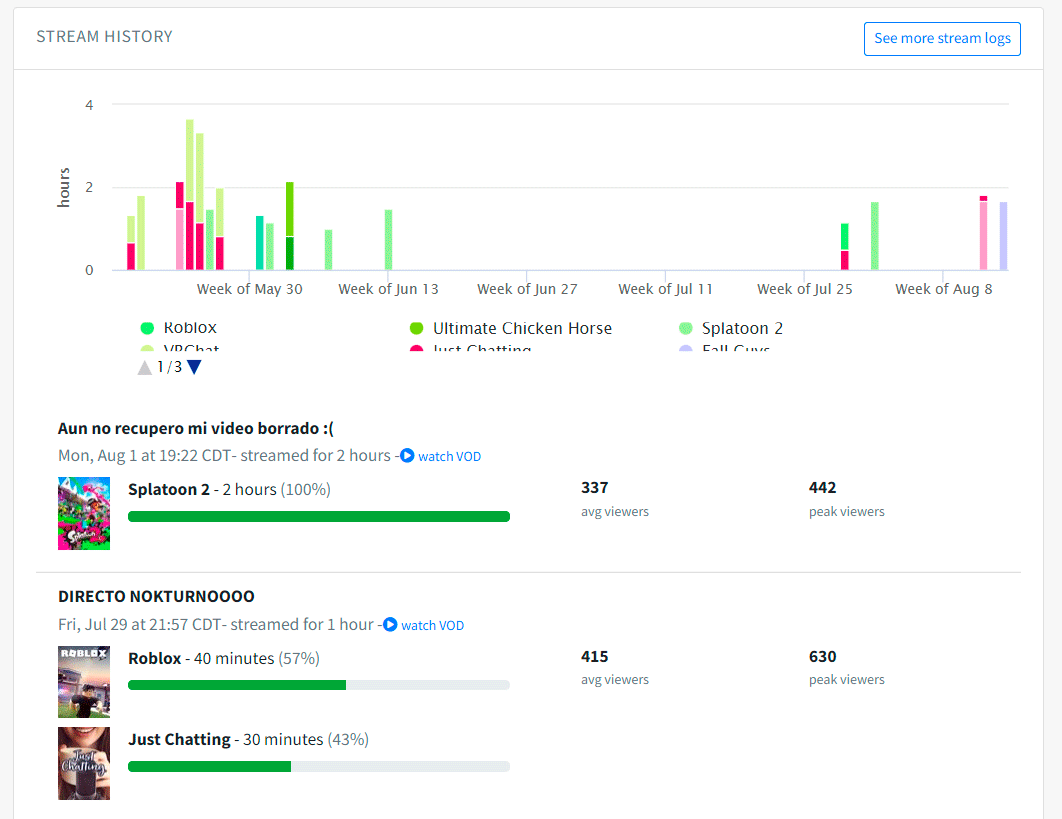This screenshot has height=819, width=1062.
Task: Click the 630 peak viewers value
Action: pyautogui.click(x=822, y=656)
